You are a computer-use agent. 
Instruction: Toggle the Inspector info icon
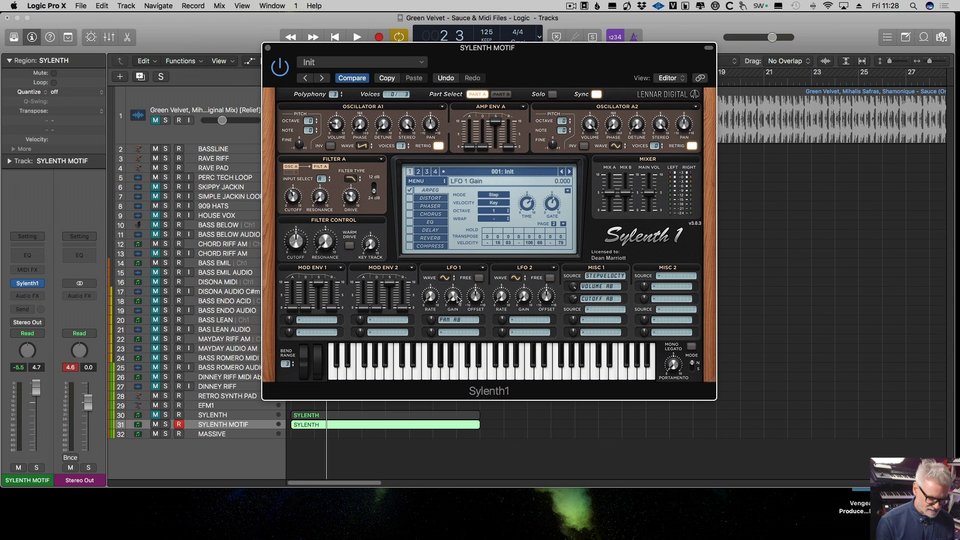point(32,37)
